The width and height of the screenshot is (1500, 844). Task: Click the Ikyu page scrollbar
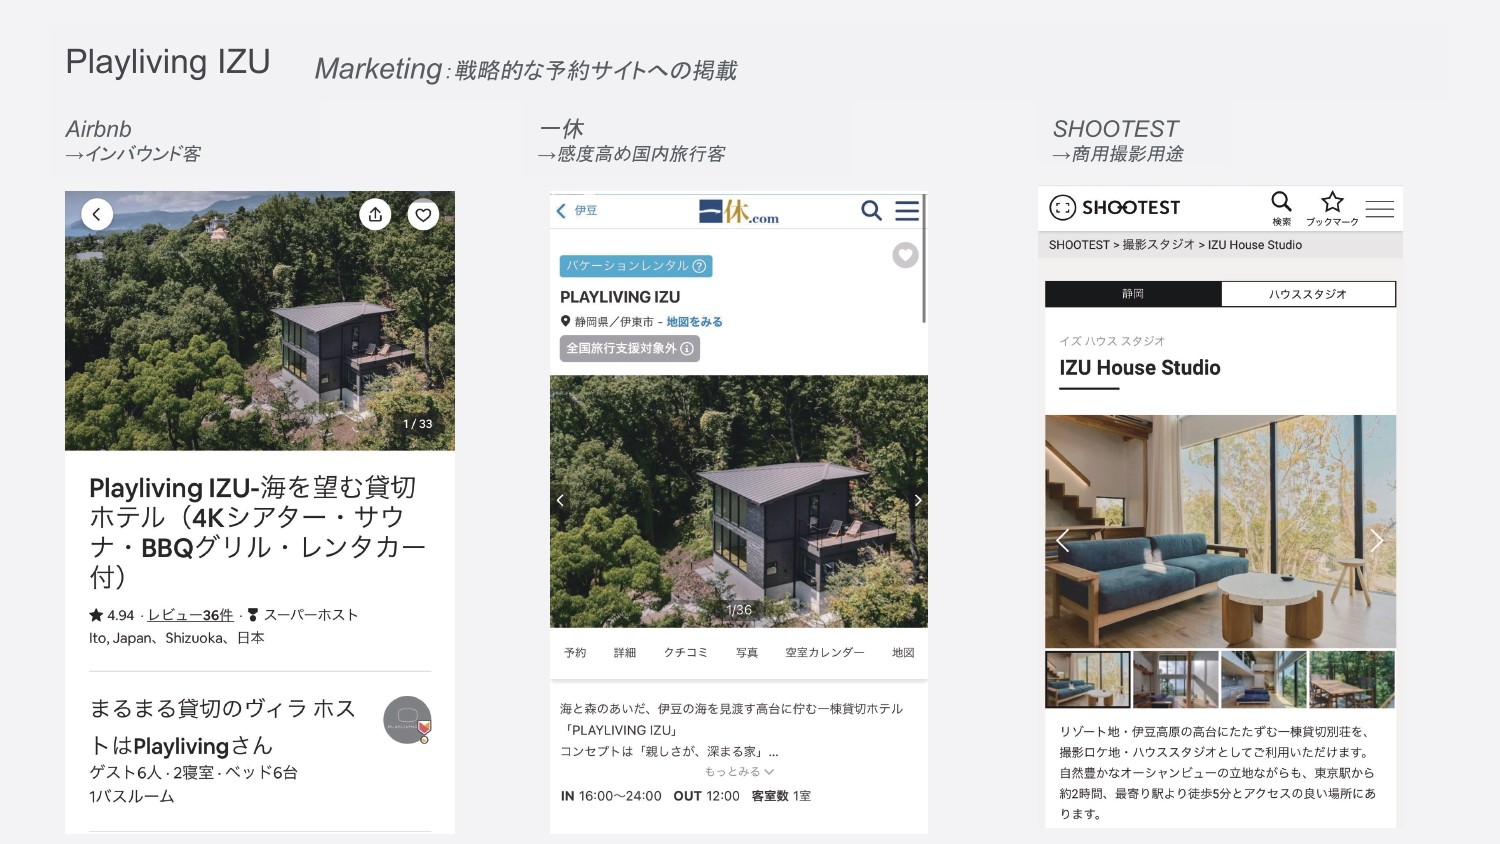pos(923,259)
